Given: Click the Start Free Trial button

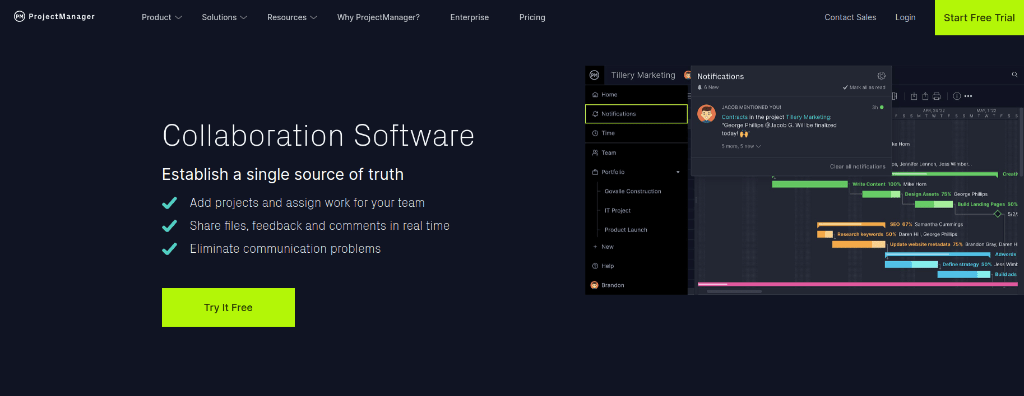Looking at the screenshot, I should click(980, 18).
